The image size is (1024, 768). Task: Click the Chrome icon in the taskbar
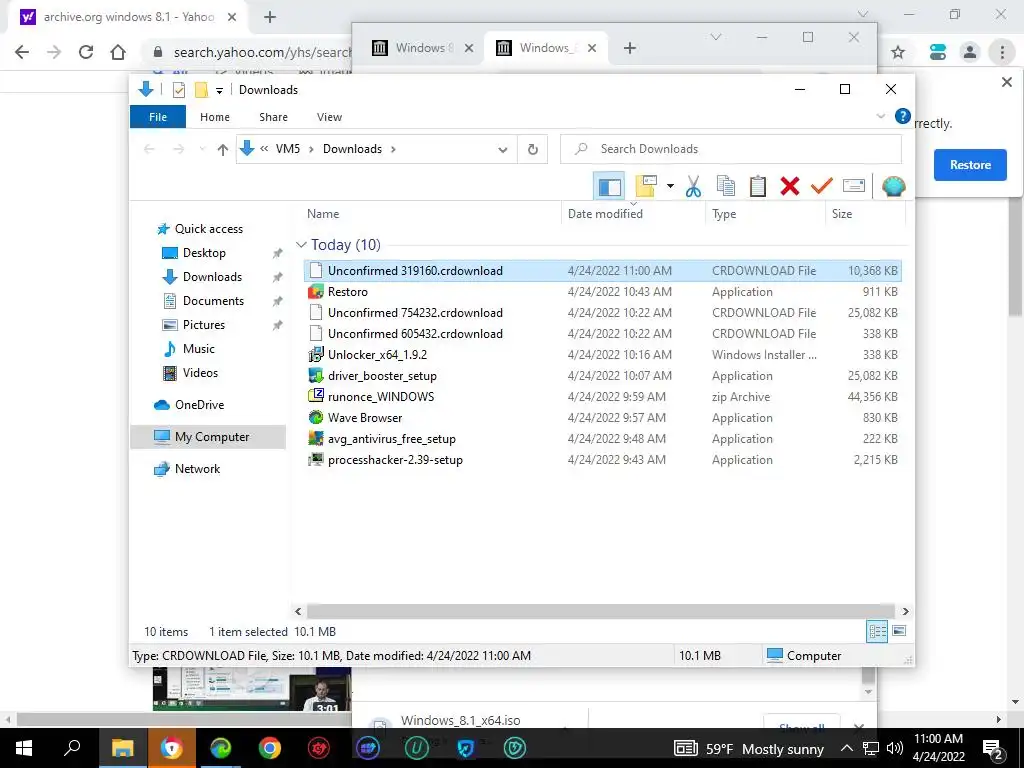269,748
